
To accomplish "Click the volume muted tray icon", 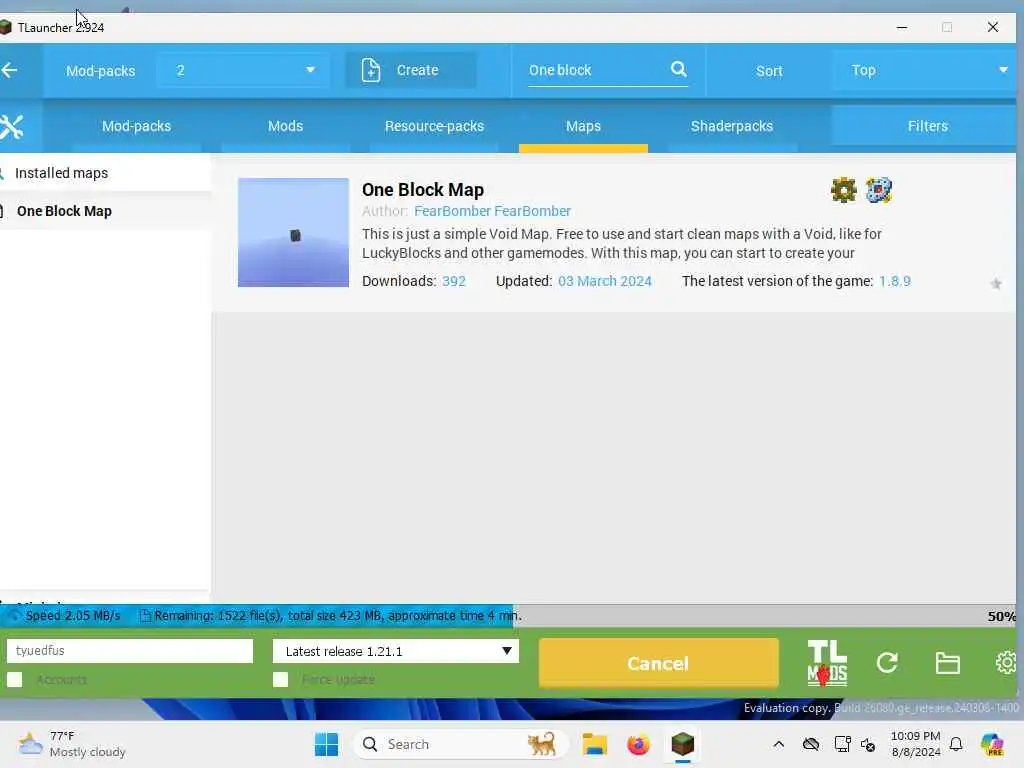I will [x=868, y=744].
